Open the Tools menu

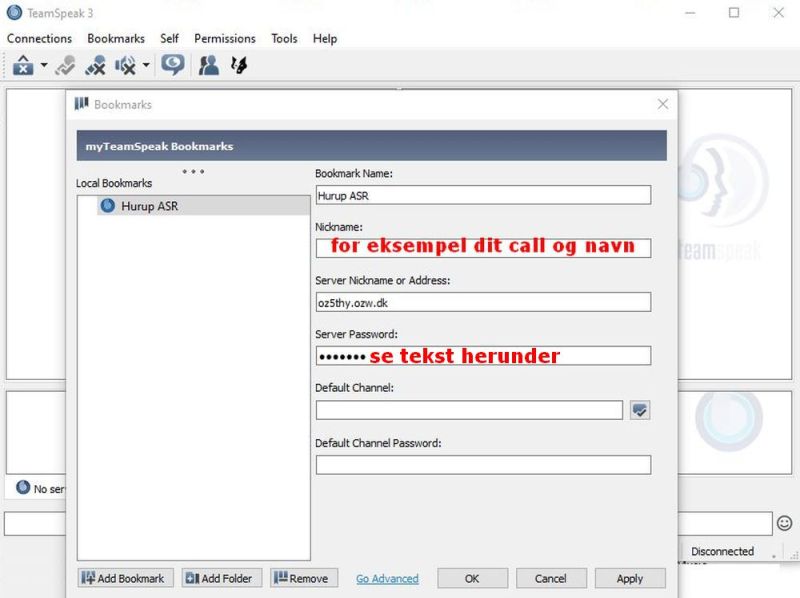tap(284, 39)
